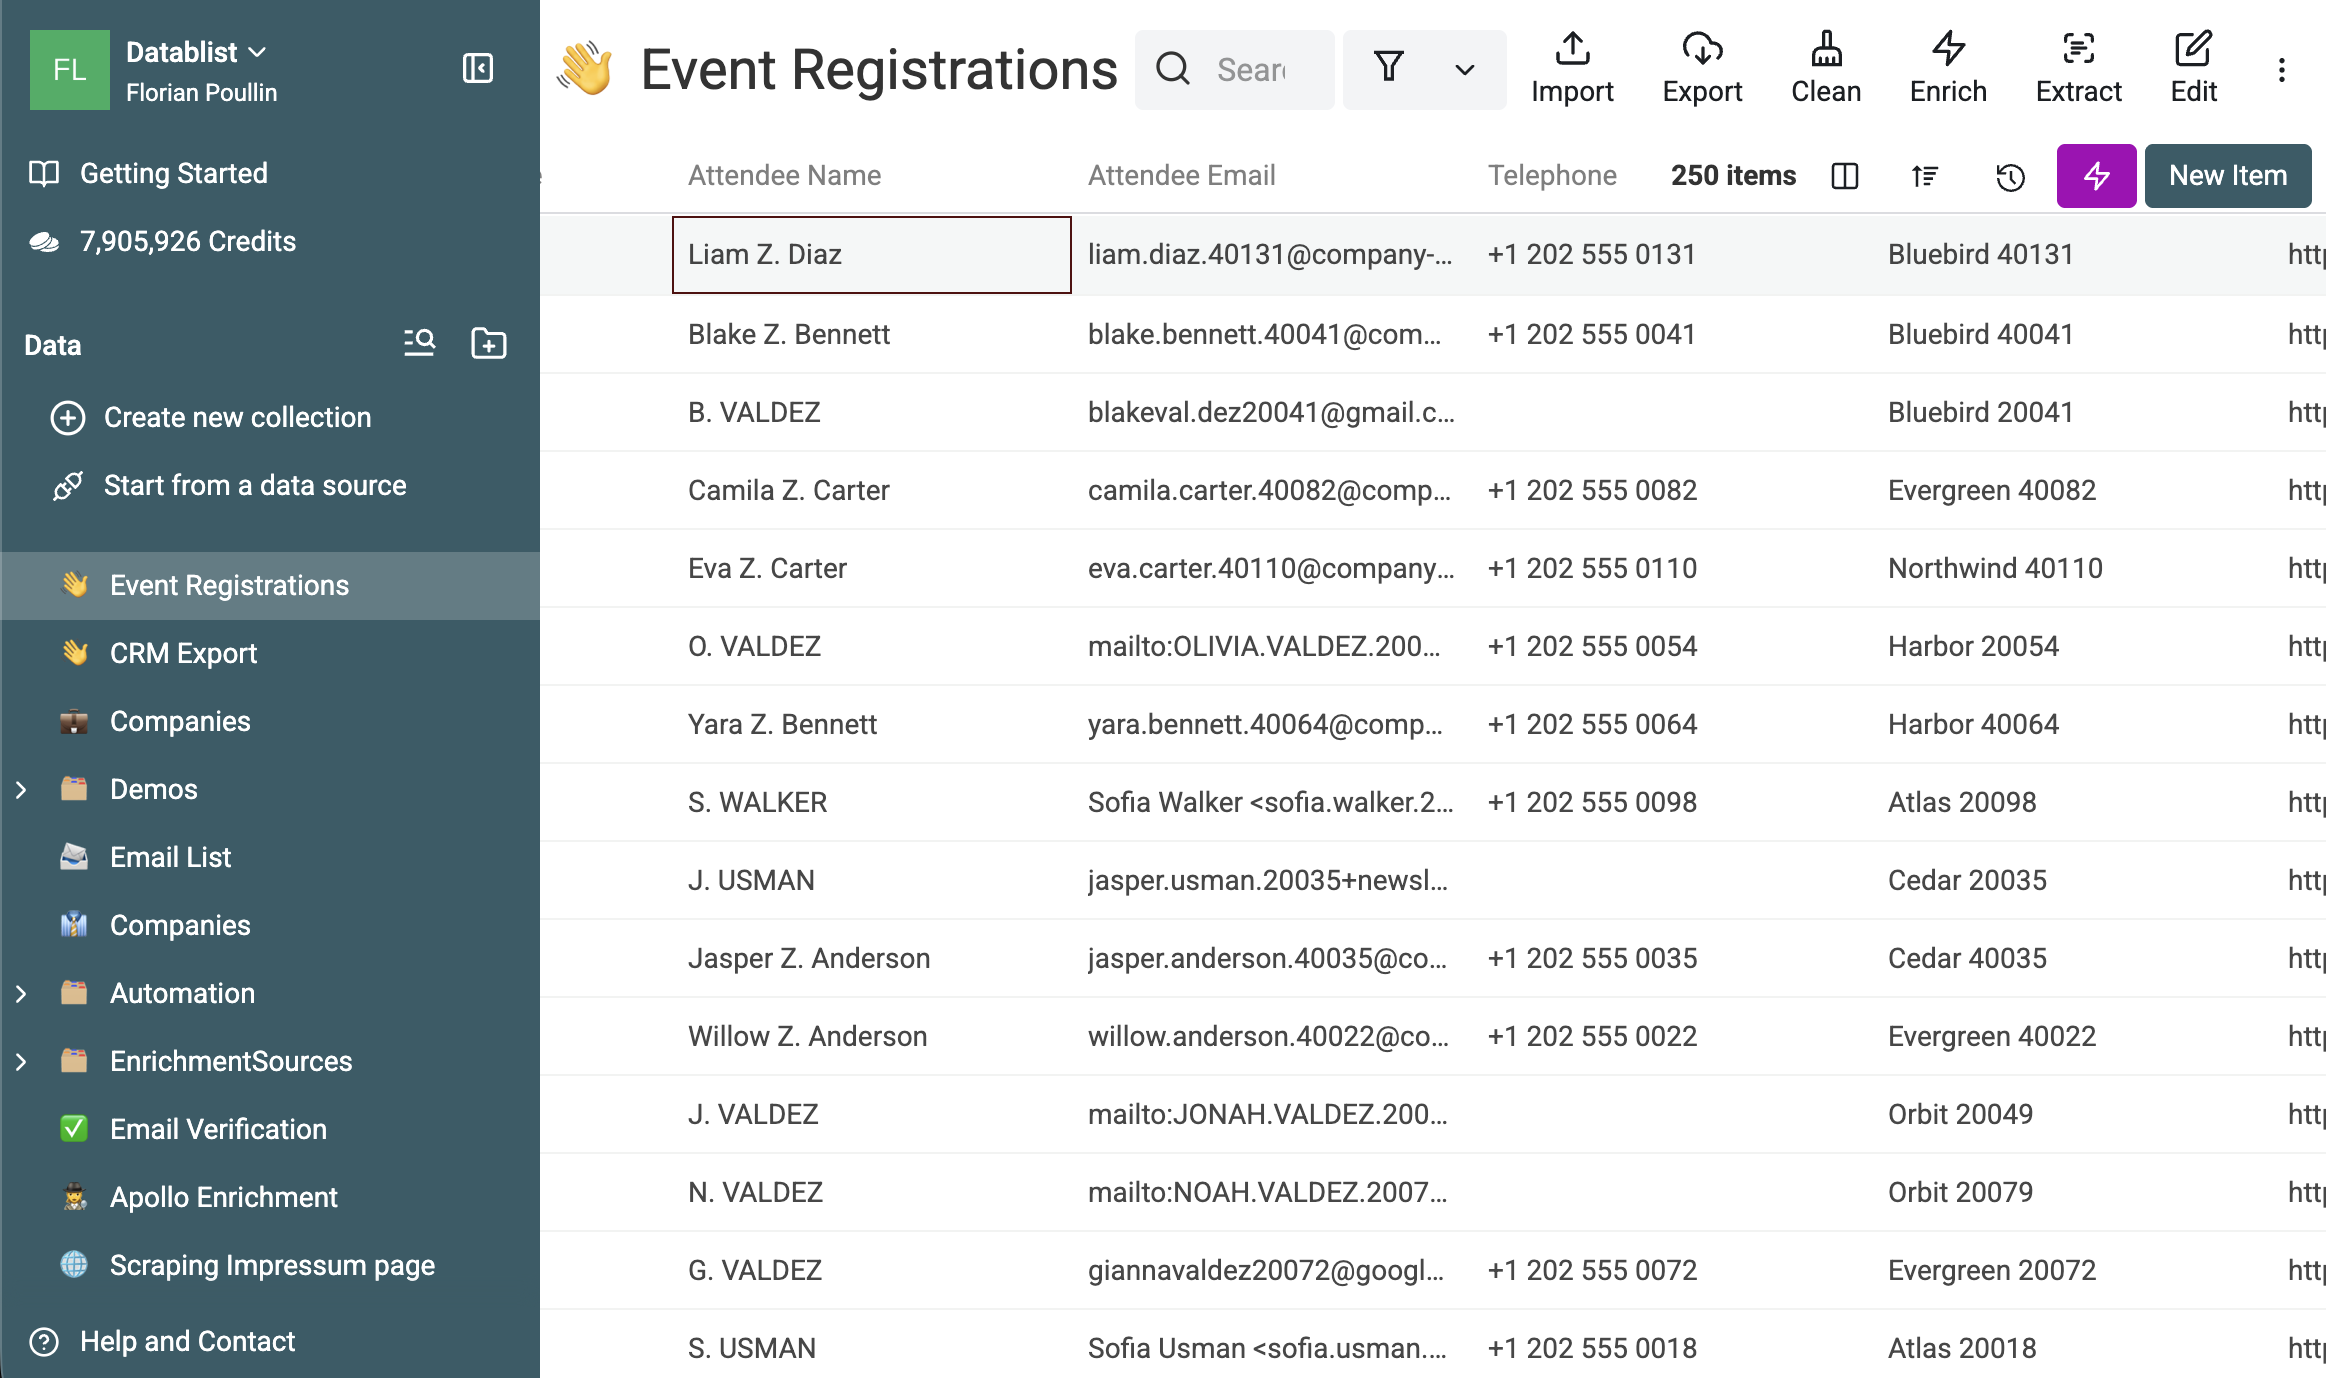This screenshot has height=1378, width=2326.
Task: Open the history clock icon
Action: coord(2010,177)
